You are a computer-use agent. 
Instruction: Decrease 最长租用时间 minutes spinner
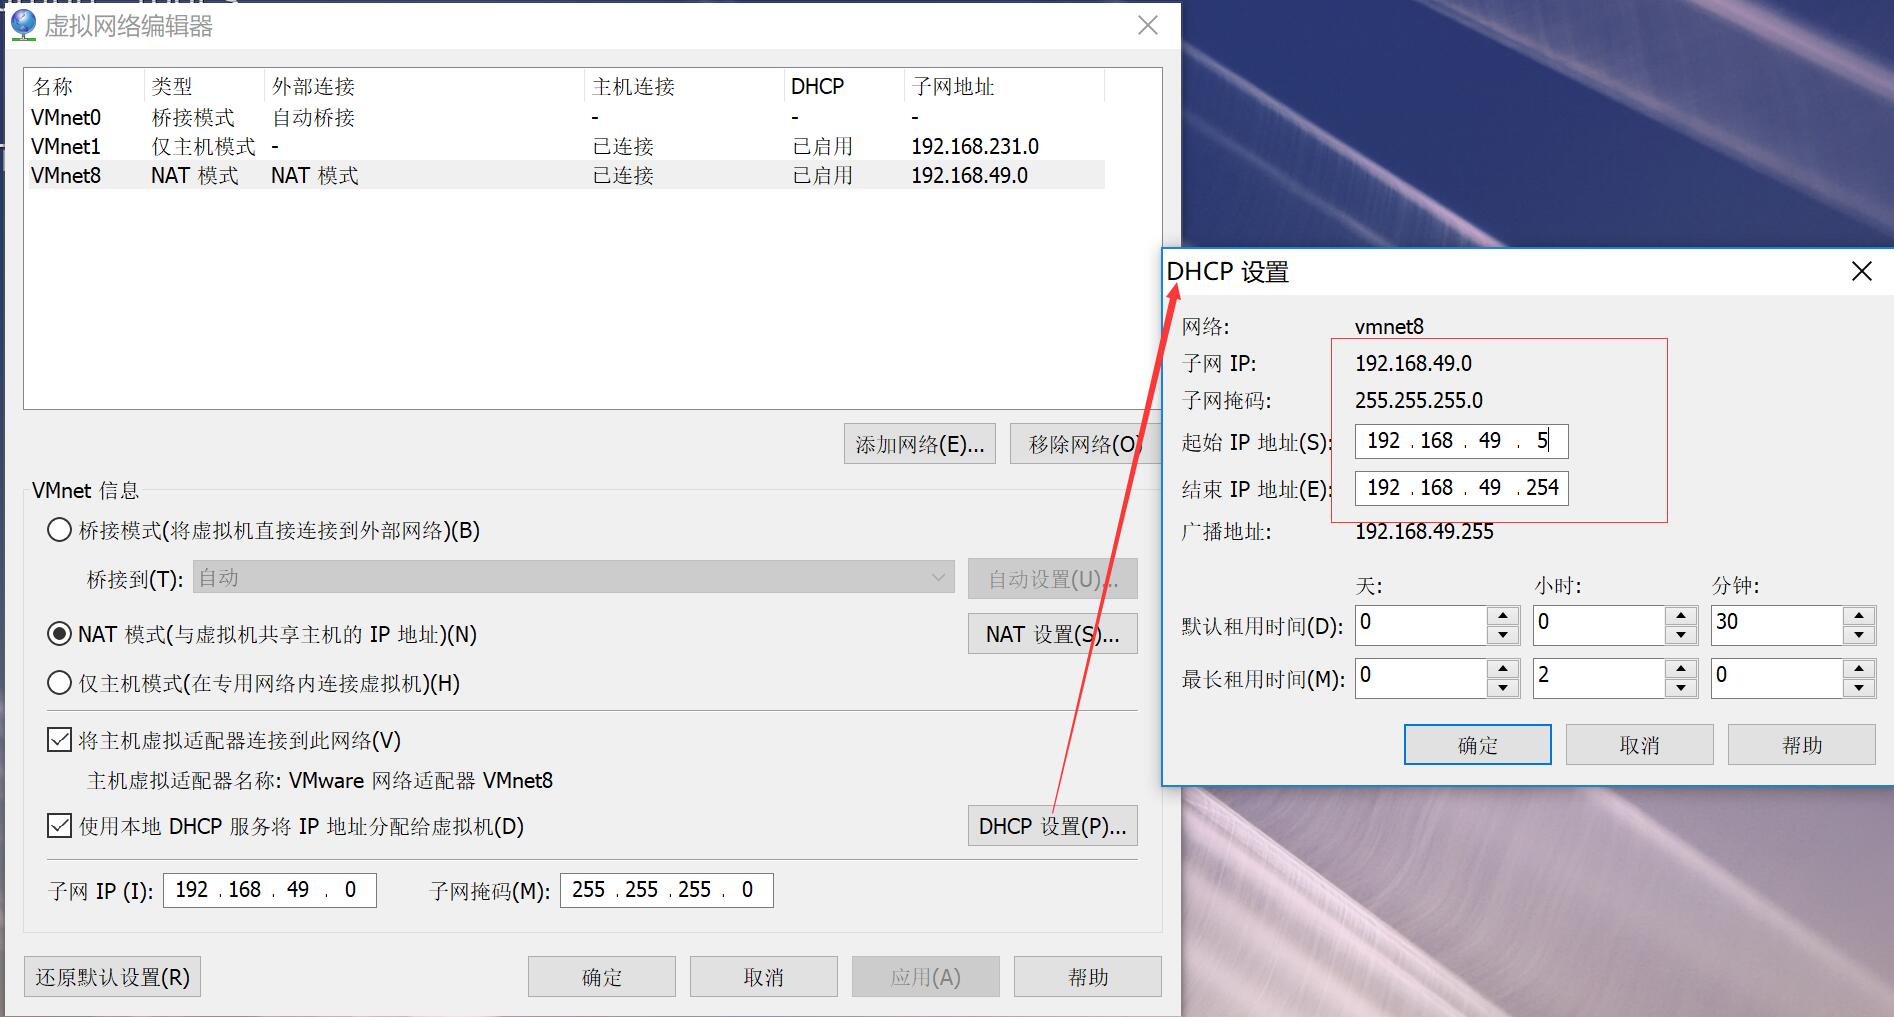click(x=1859, y=688)
